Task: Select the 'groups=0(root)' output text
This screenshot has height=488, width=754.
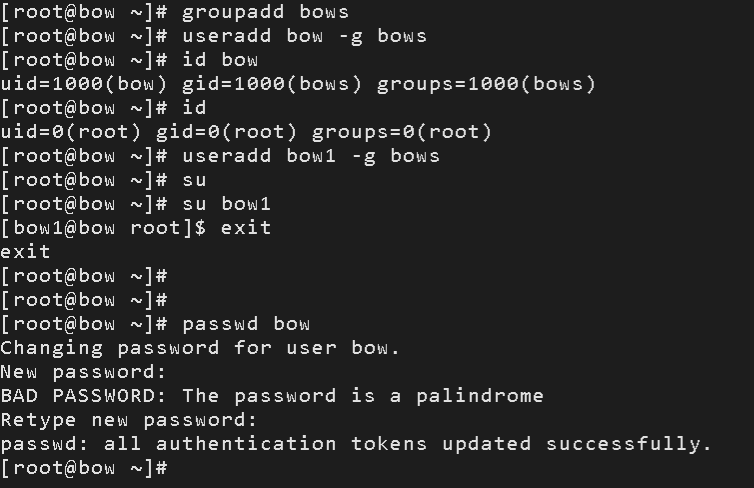Action: [x=402, y=132]
